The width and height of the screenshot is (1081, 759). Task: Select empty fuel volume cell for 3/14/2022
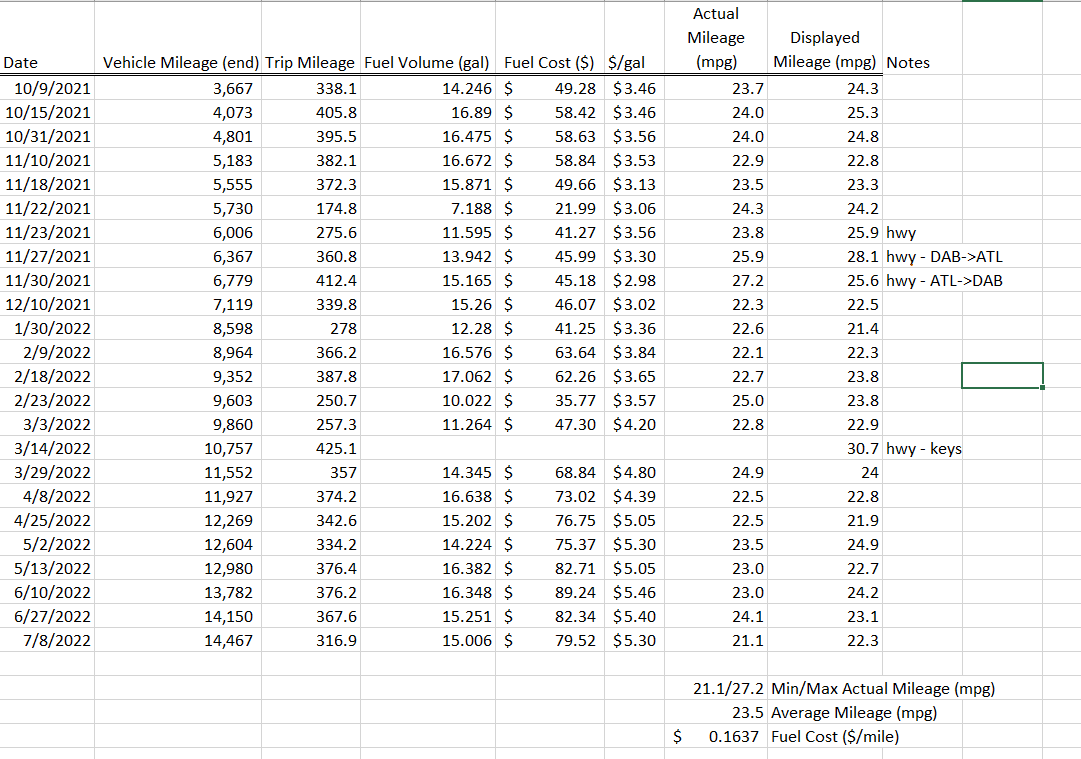coord(427,448)
